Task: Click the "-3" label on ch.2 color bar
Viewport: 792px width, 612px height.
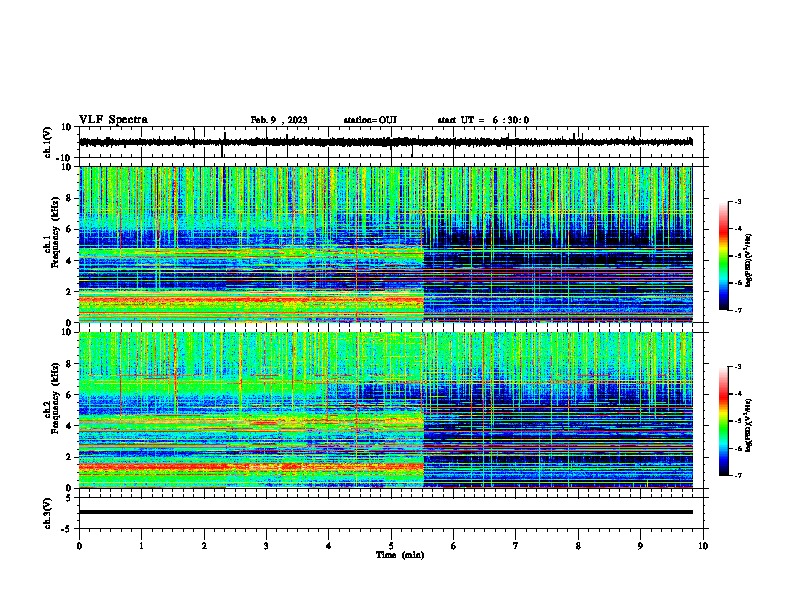Action: coord(738,367)
